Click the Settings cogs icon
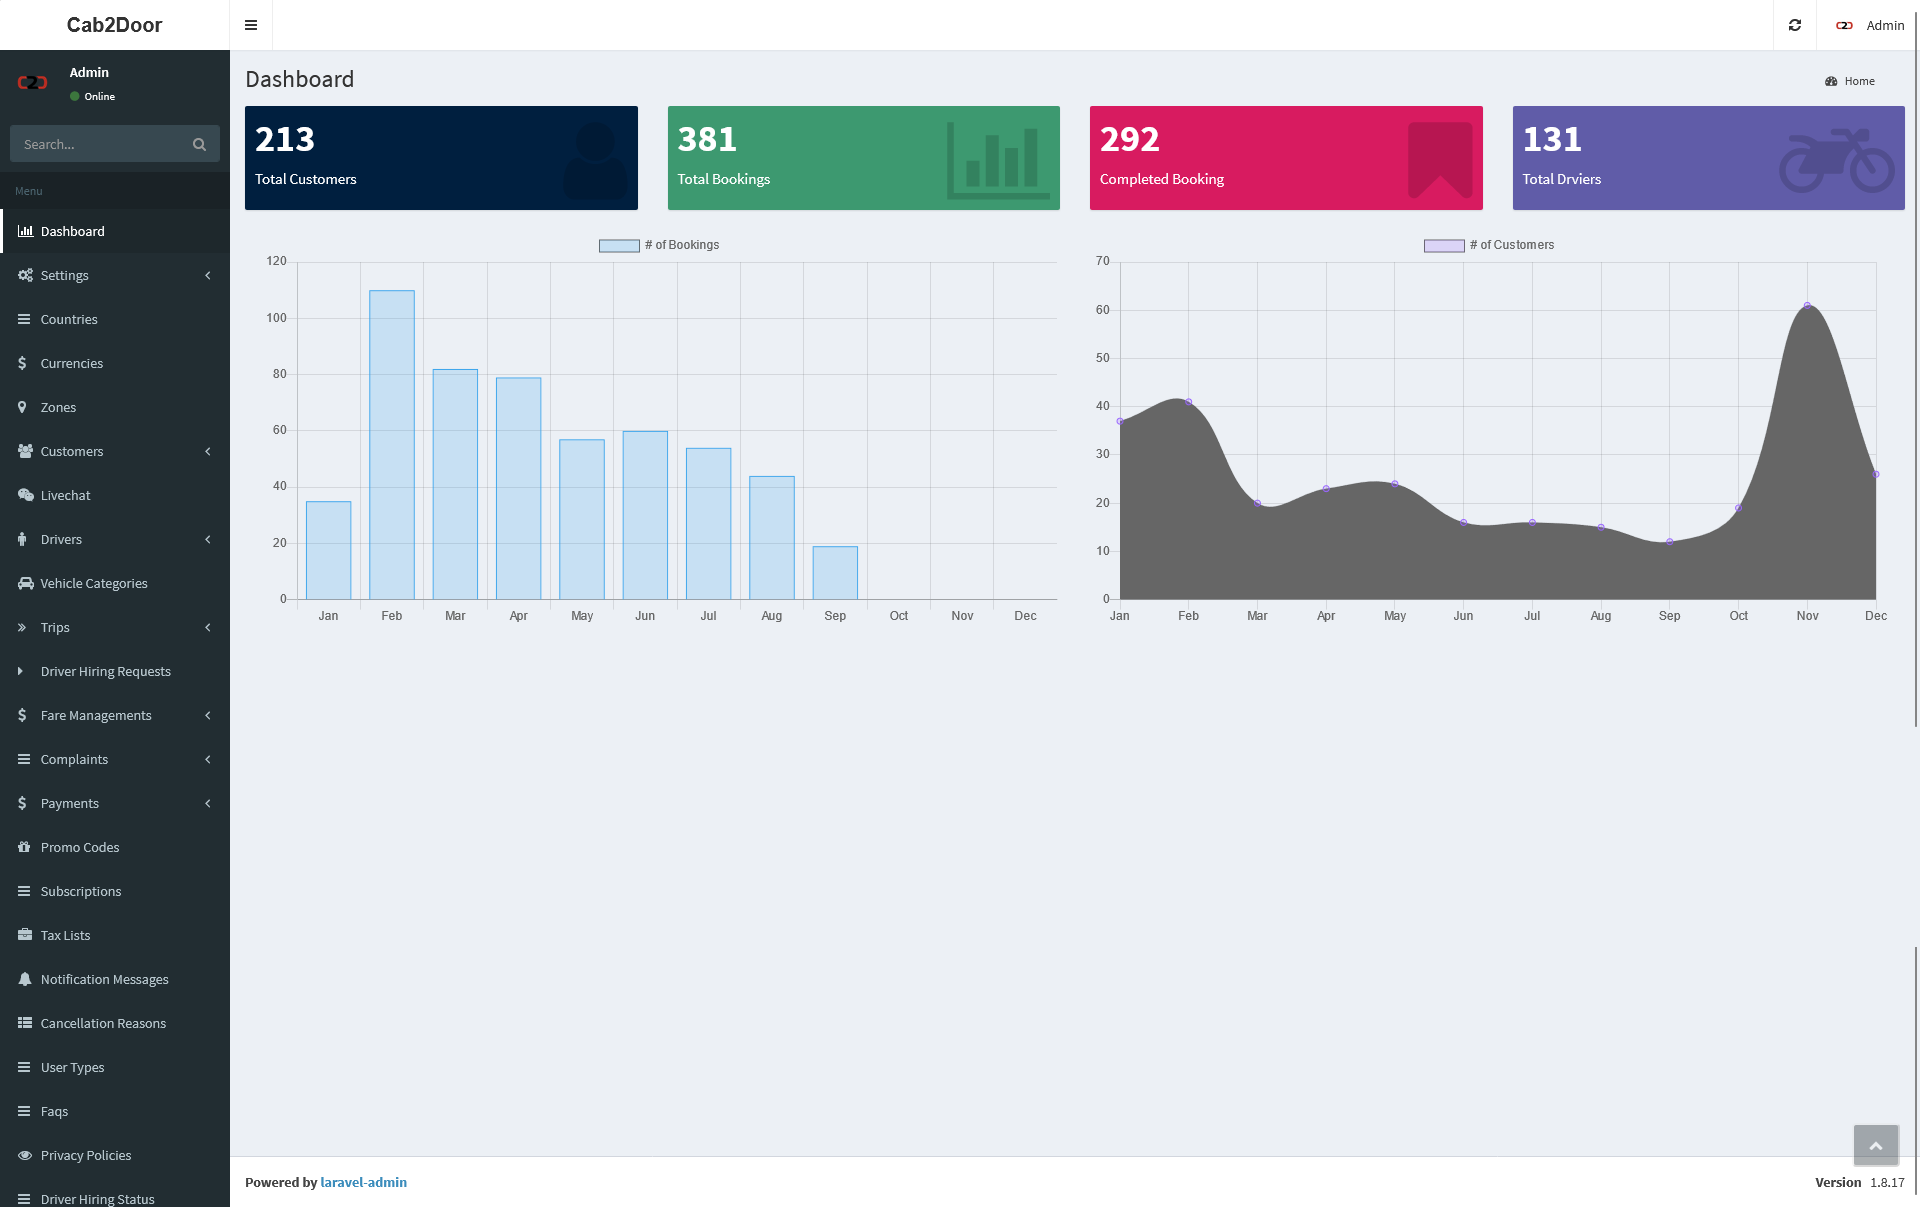 (x=25, y=275)
